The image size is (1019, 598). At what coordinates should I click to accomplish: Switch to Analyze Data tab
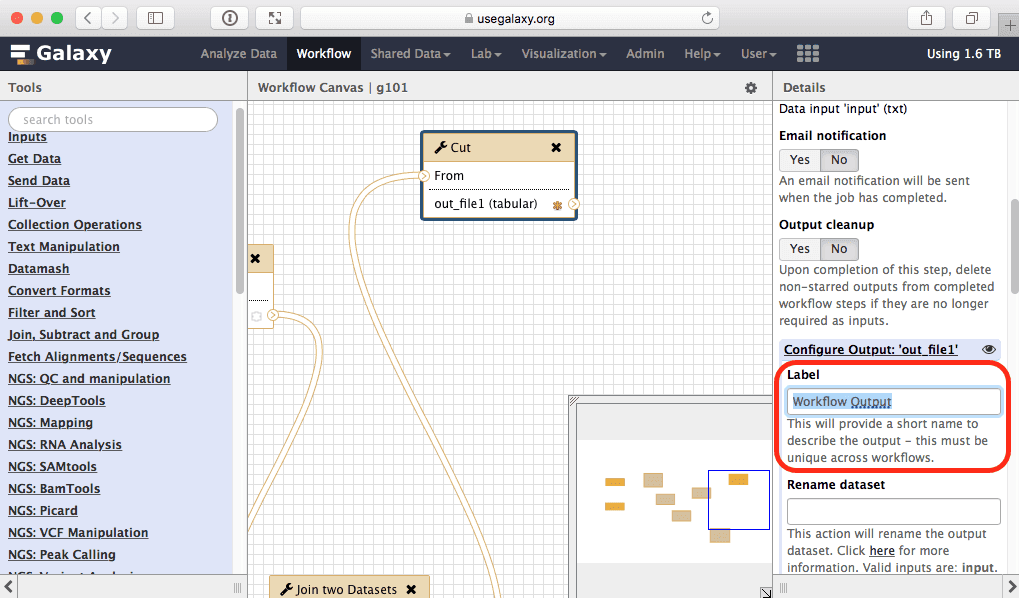pyautogui.click(x=238, y=54)
